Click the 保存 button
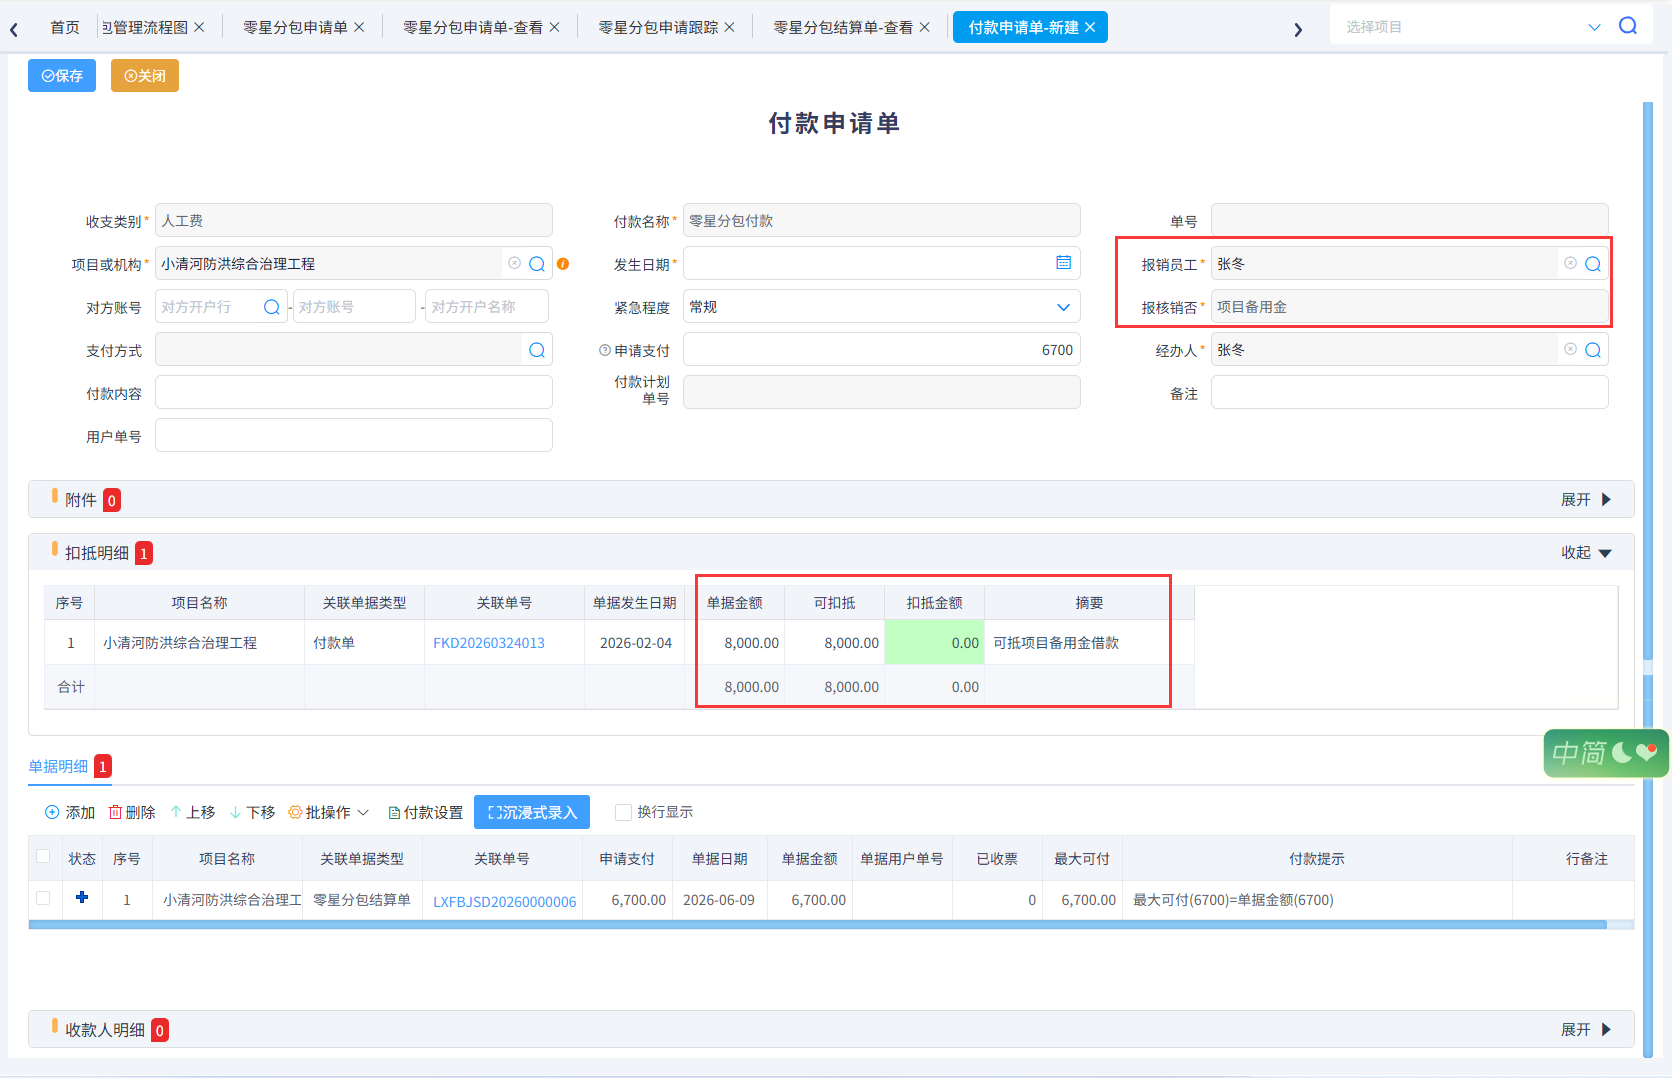This screenshot has height=1078, width=1672. pyautogui.click(x=62, y=75)
